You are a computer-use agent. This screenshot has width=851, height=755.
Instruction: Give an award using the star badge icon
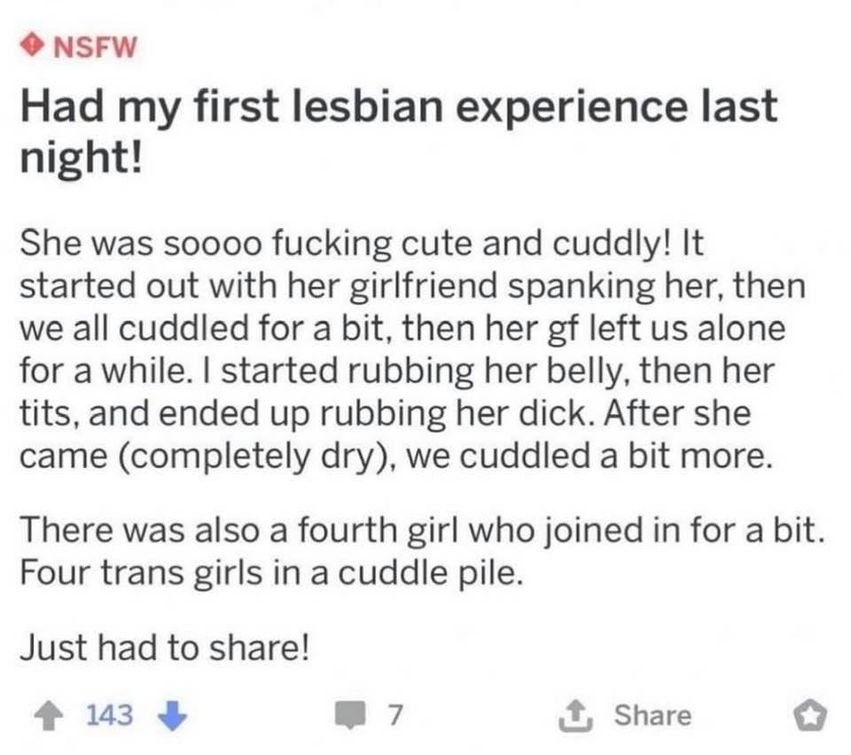pos(811,716)
